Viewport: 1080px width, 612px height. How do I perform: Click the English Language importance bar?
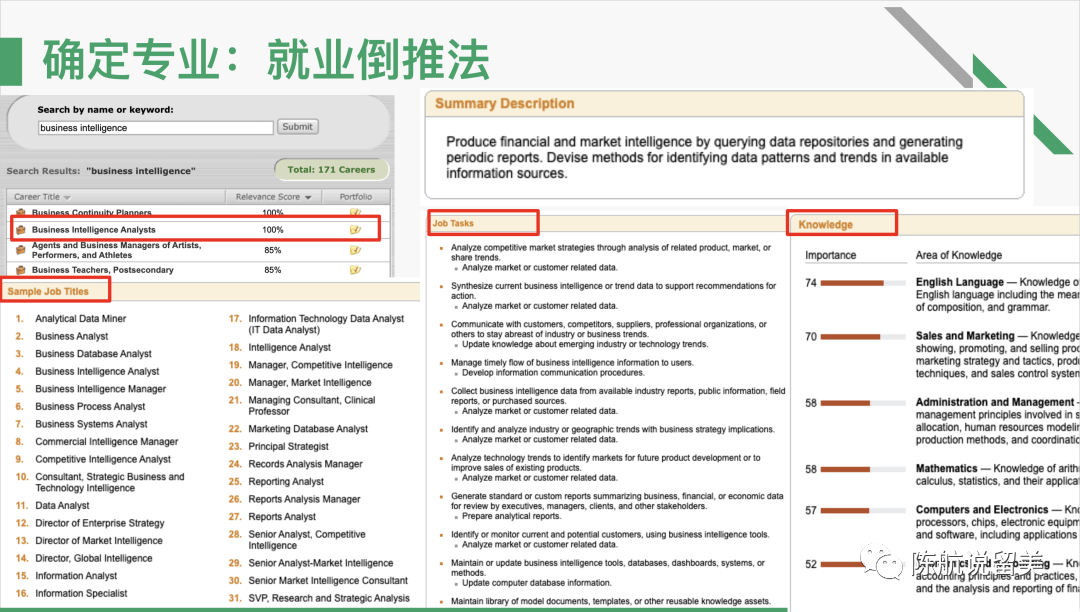click(x=852, y=283)
